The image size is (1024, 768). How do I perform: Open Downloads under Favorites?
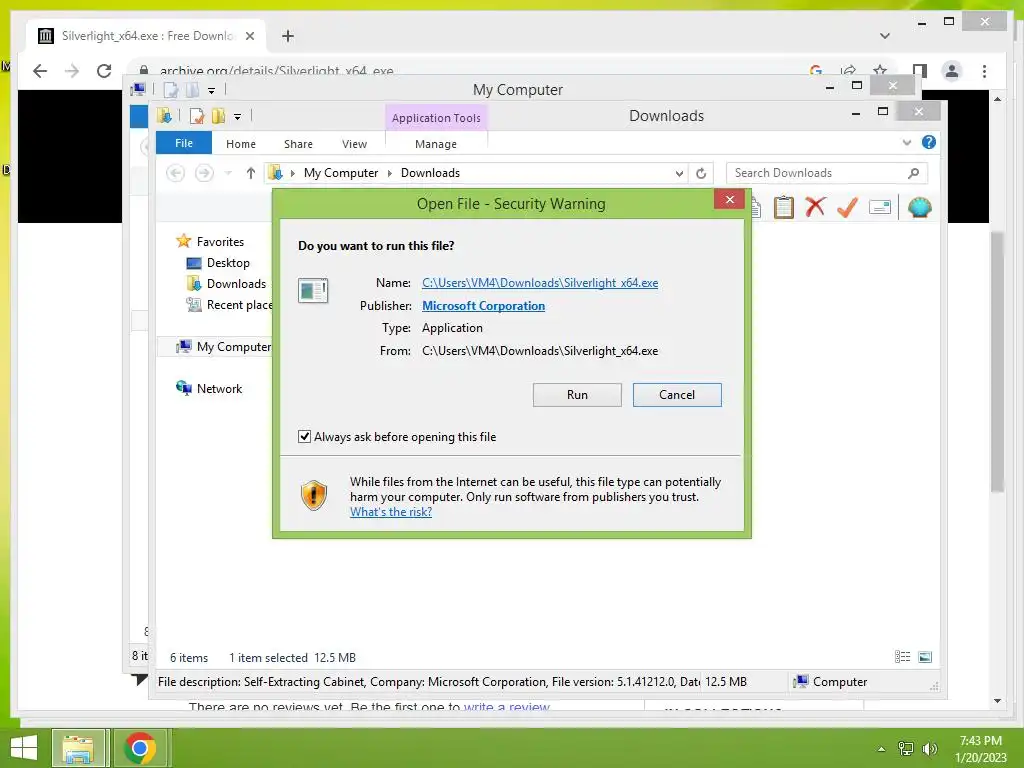tap(236, 283)
